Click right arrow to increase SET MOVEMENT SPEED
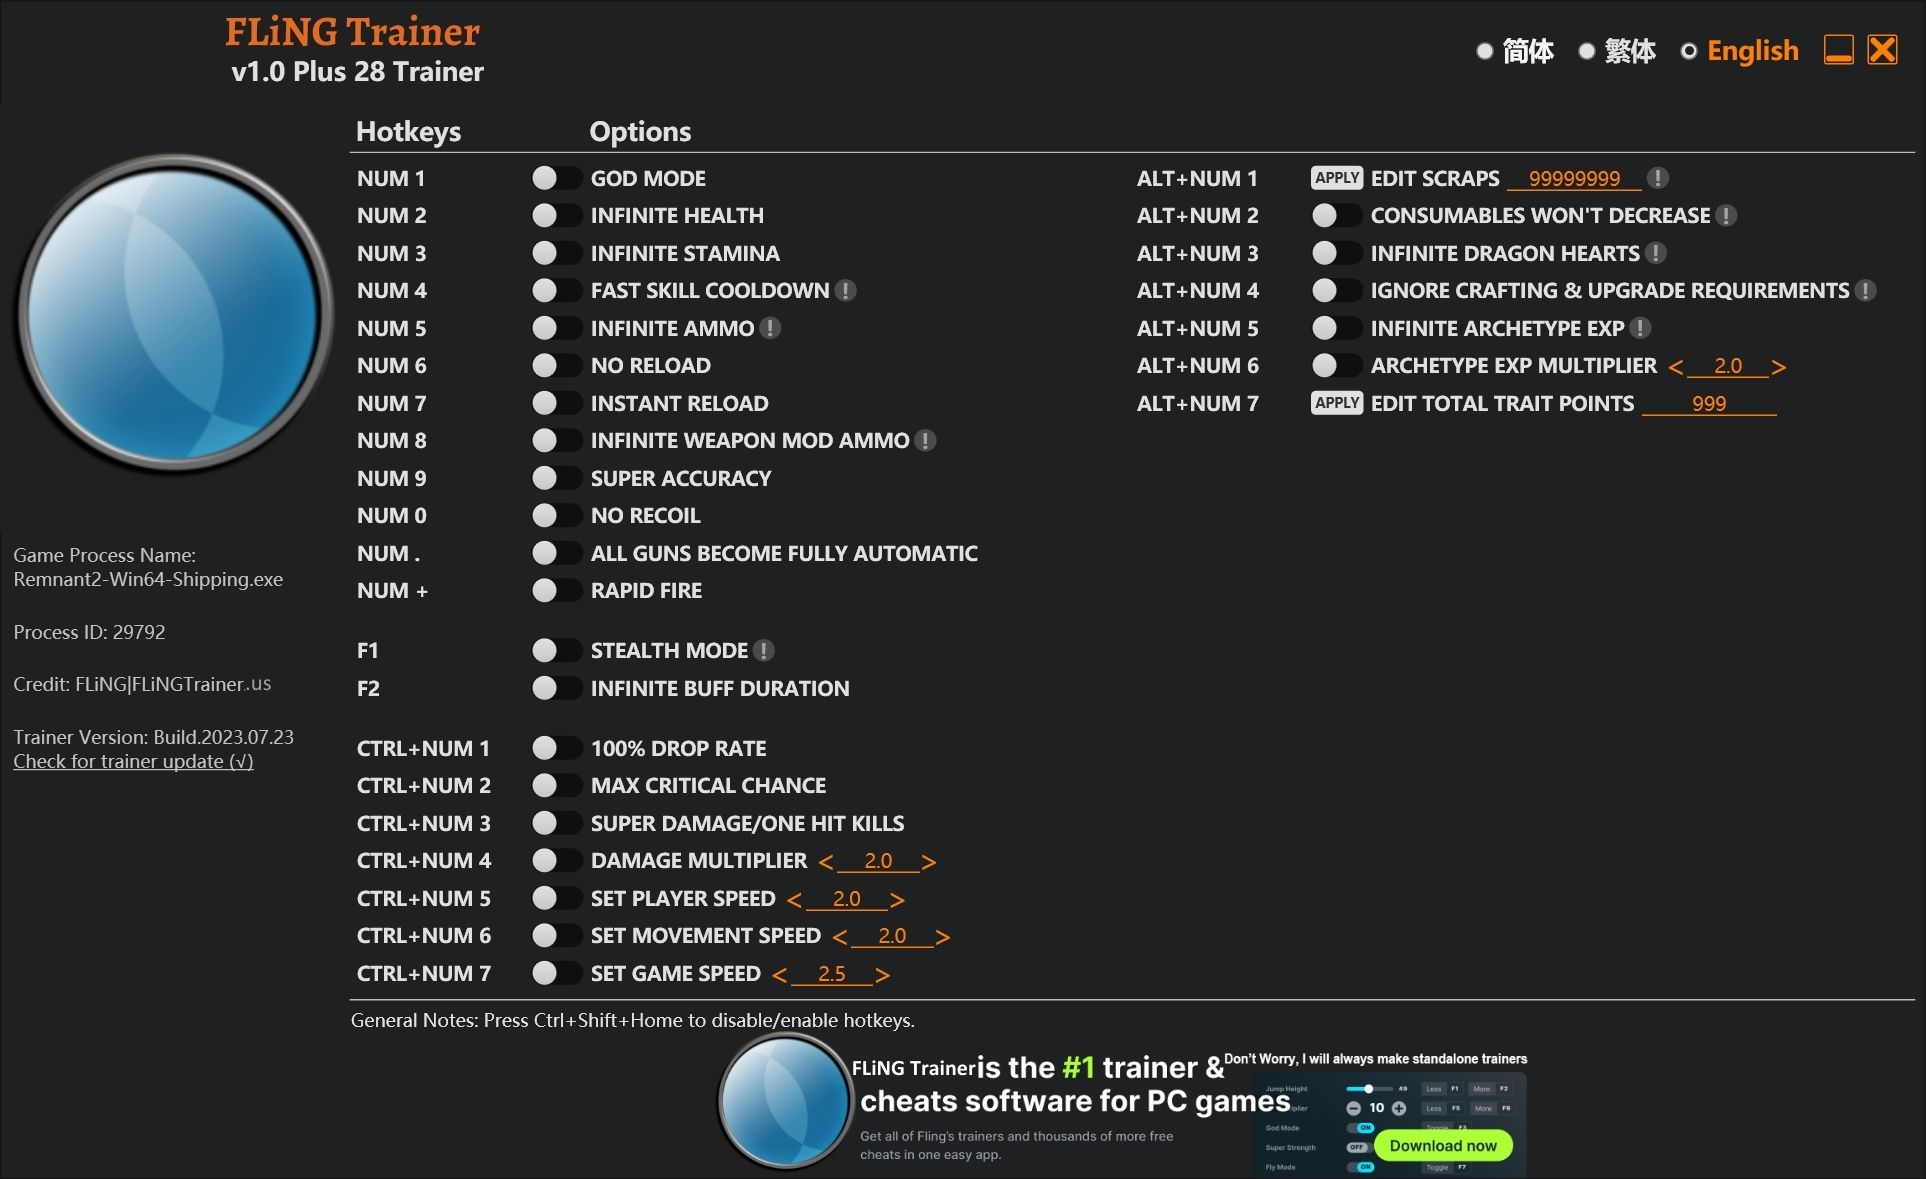Viewport: 1926px width, 1179px height. pos(942,937)
